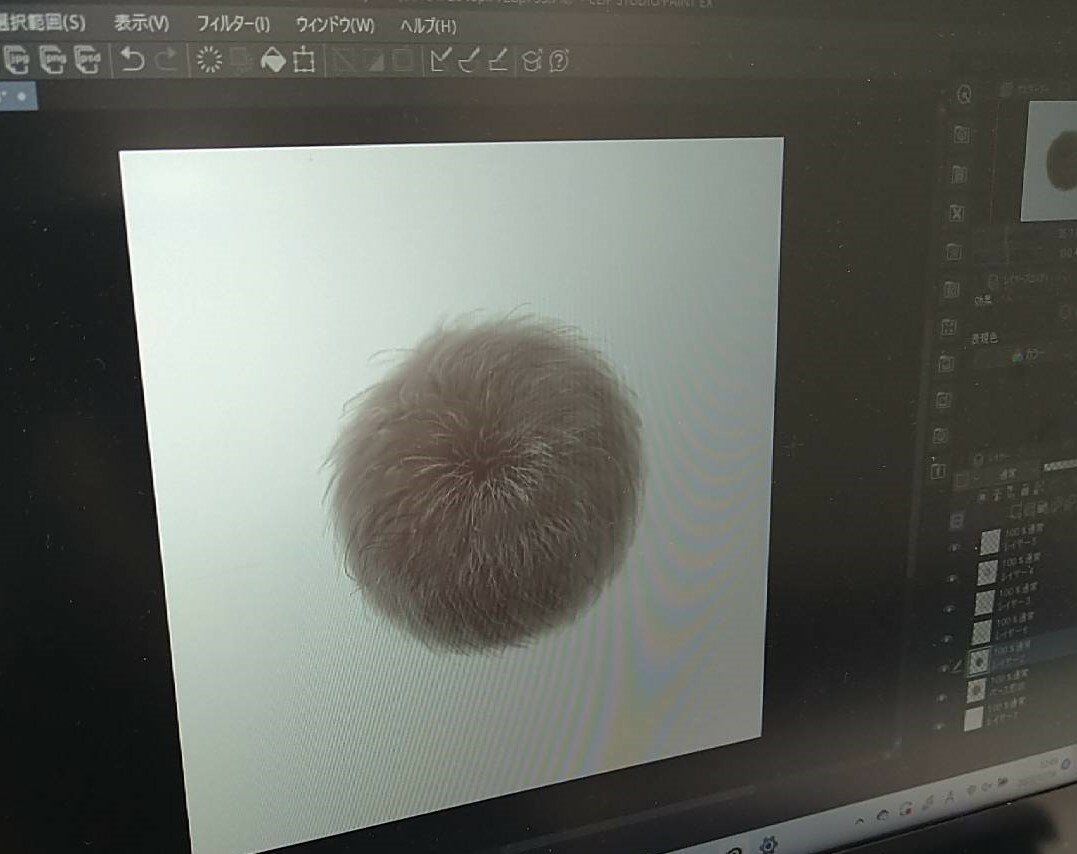Click the clear outside selection icon
This screenshot has height=854, width=1077.
pos(241,61)
